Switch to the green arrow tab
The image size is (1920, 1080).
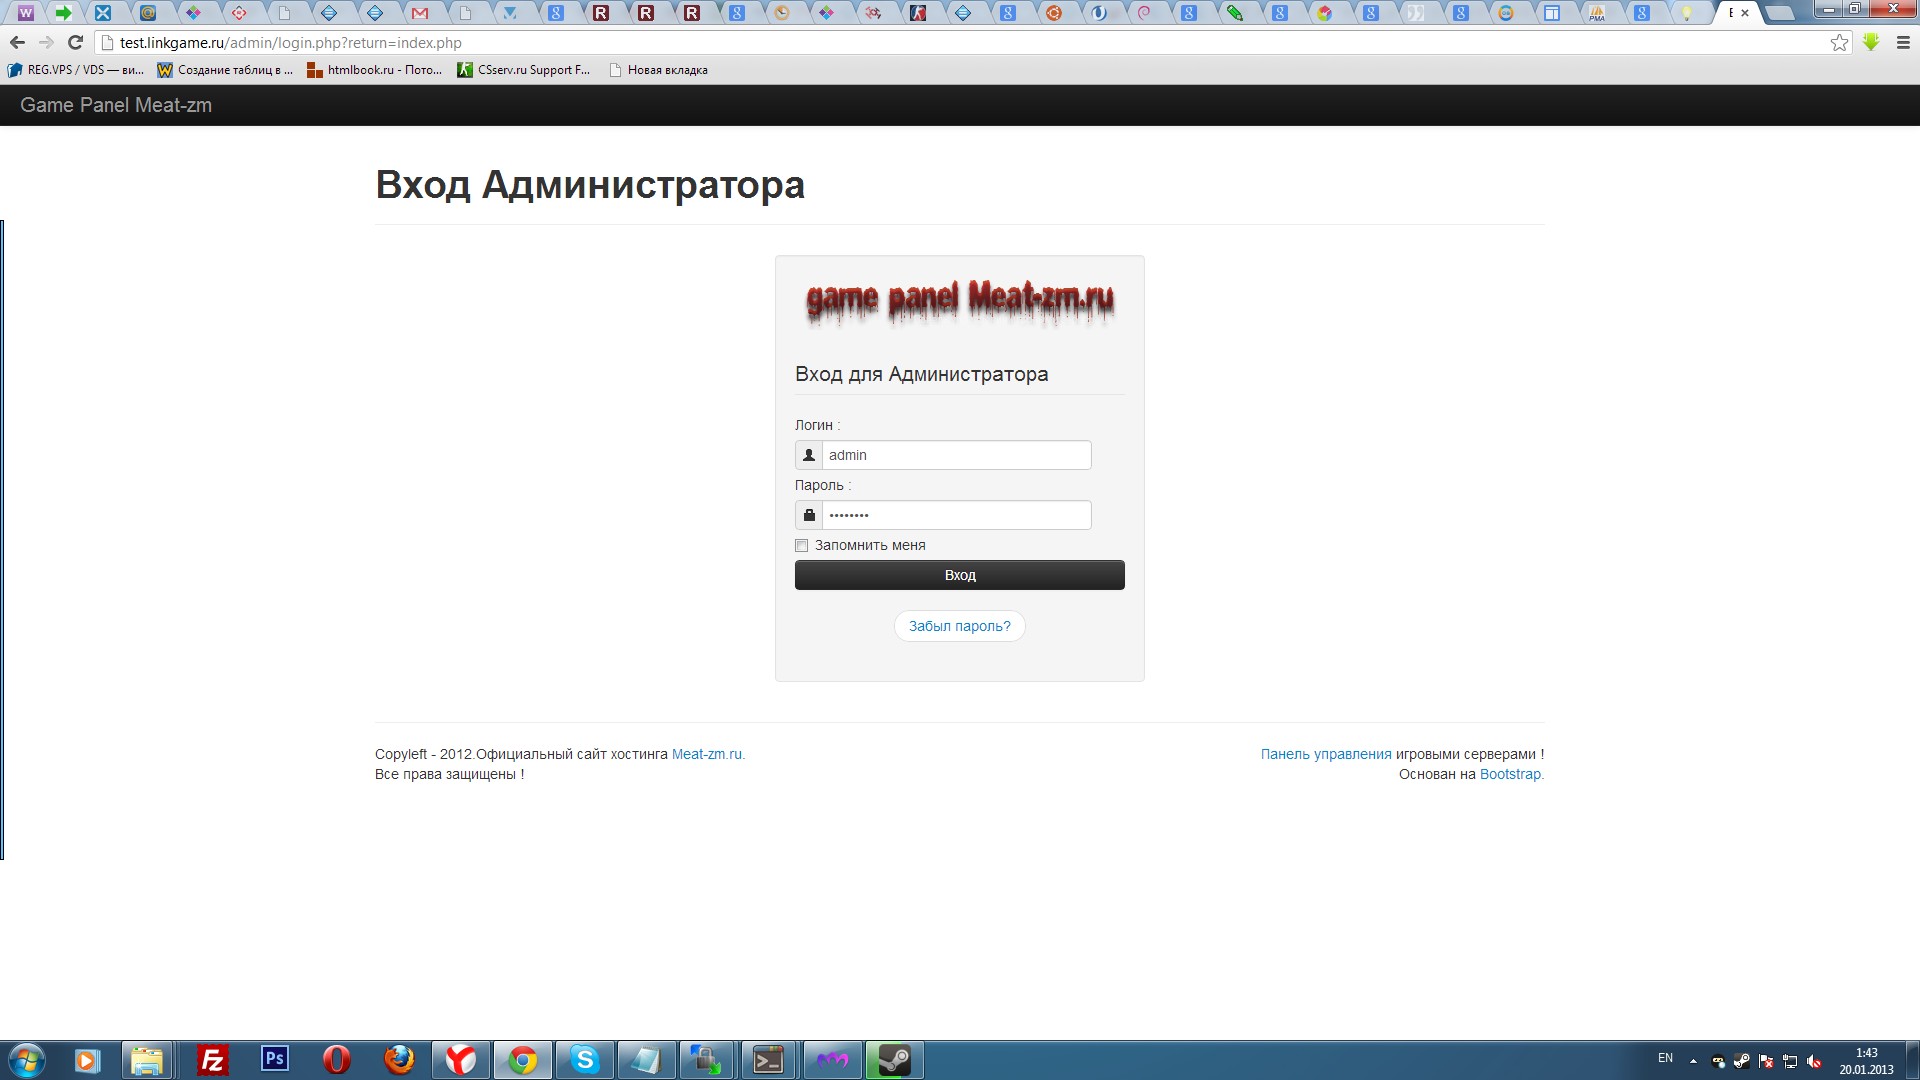64,13
